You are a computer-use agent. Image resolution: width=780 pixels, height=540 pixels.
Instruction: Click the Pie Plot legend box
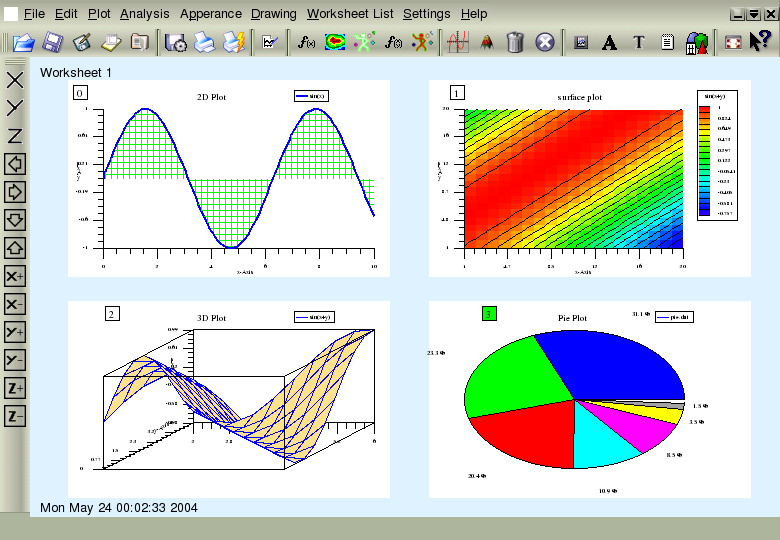tap(675, 317)
